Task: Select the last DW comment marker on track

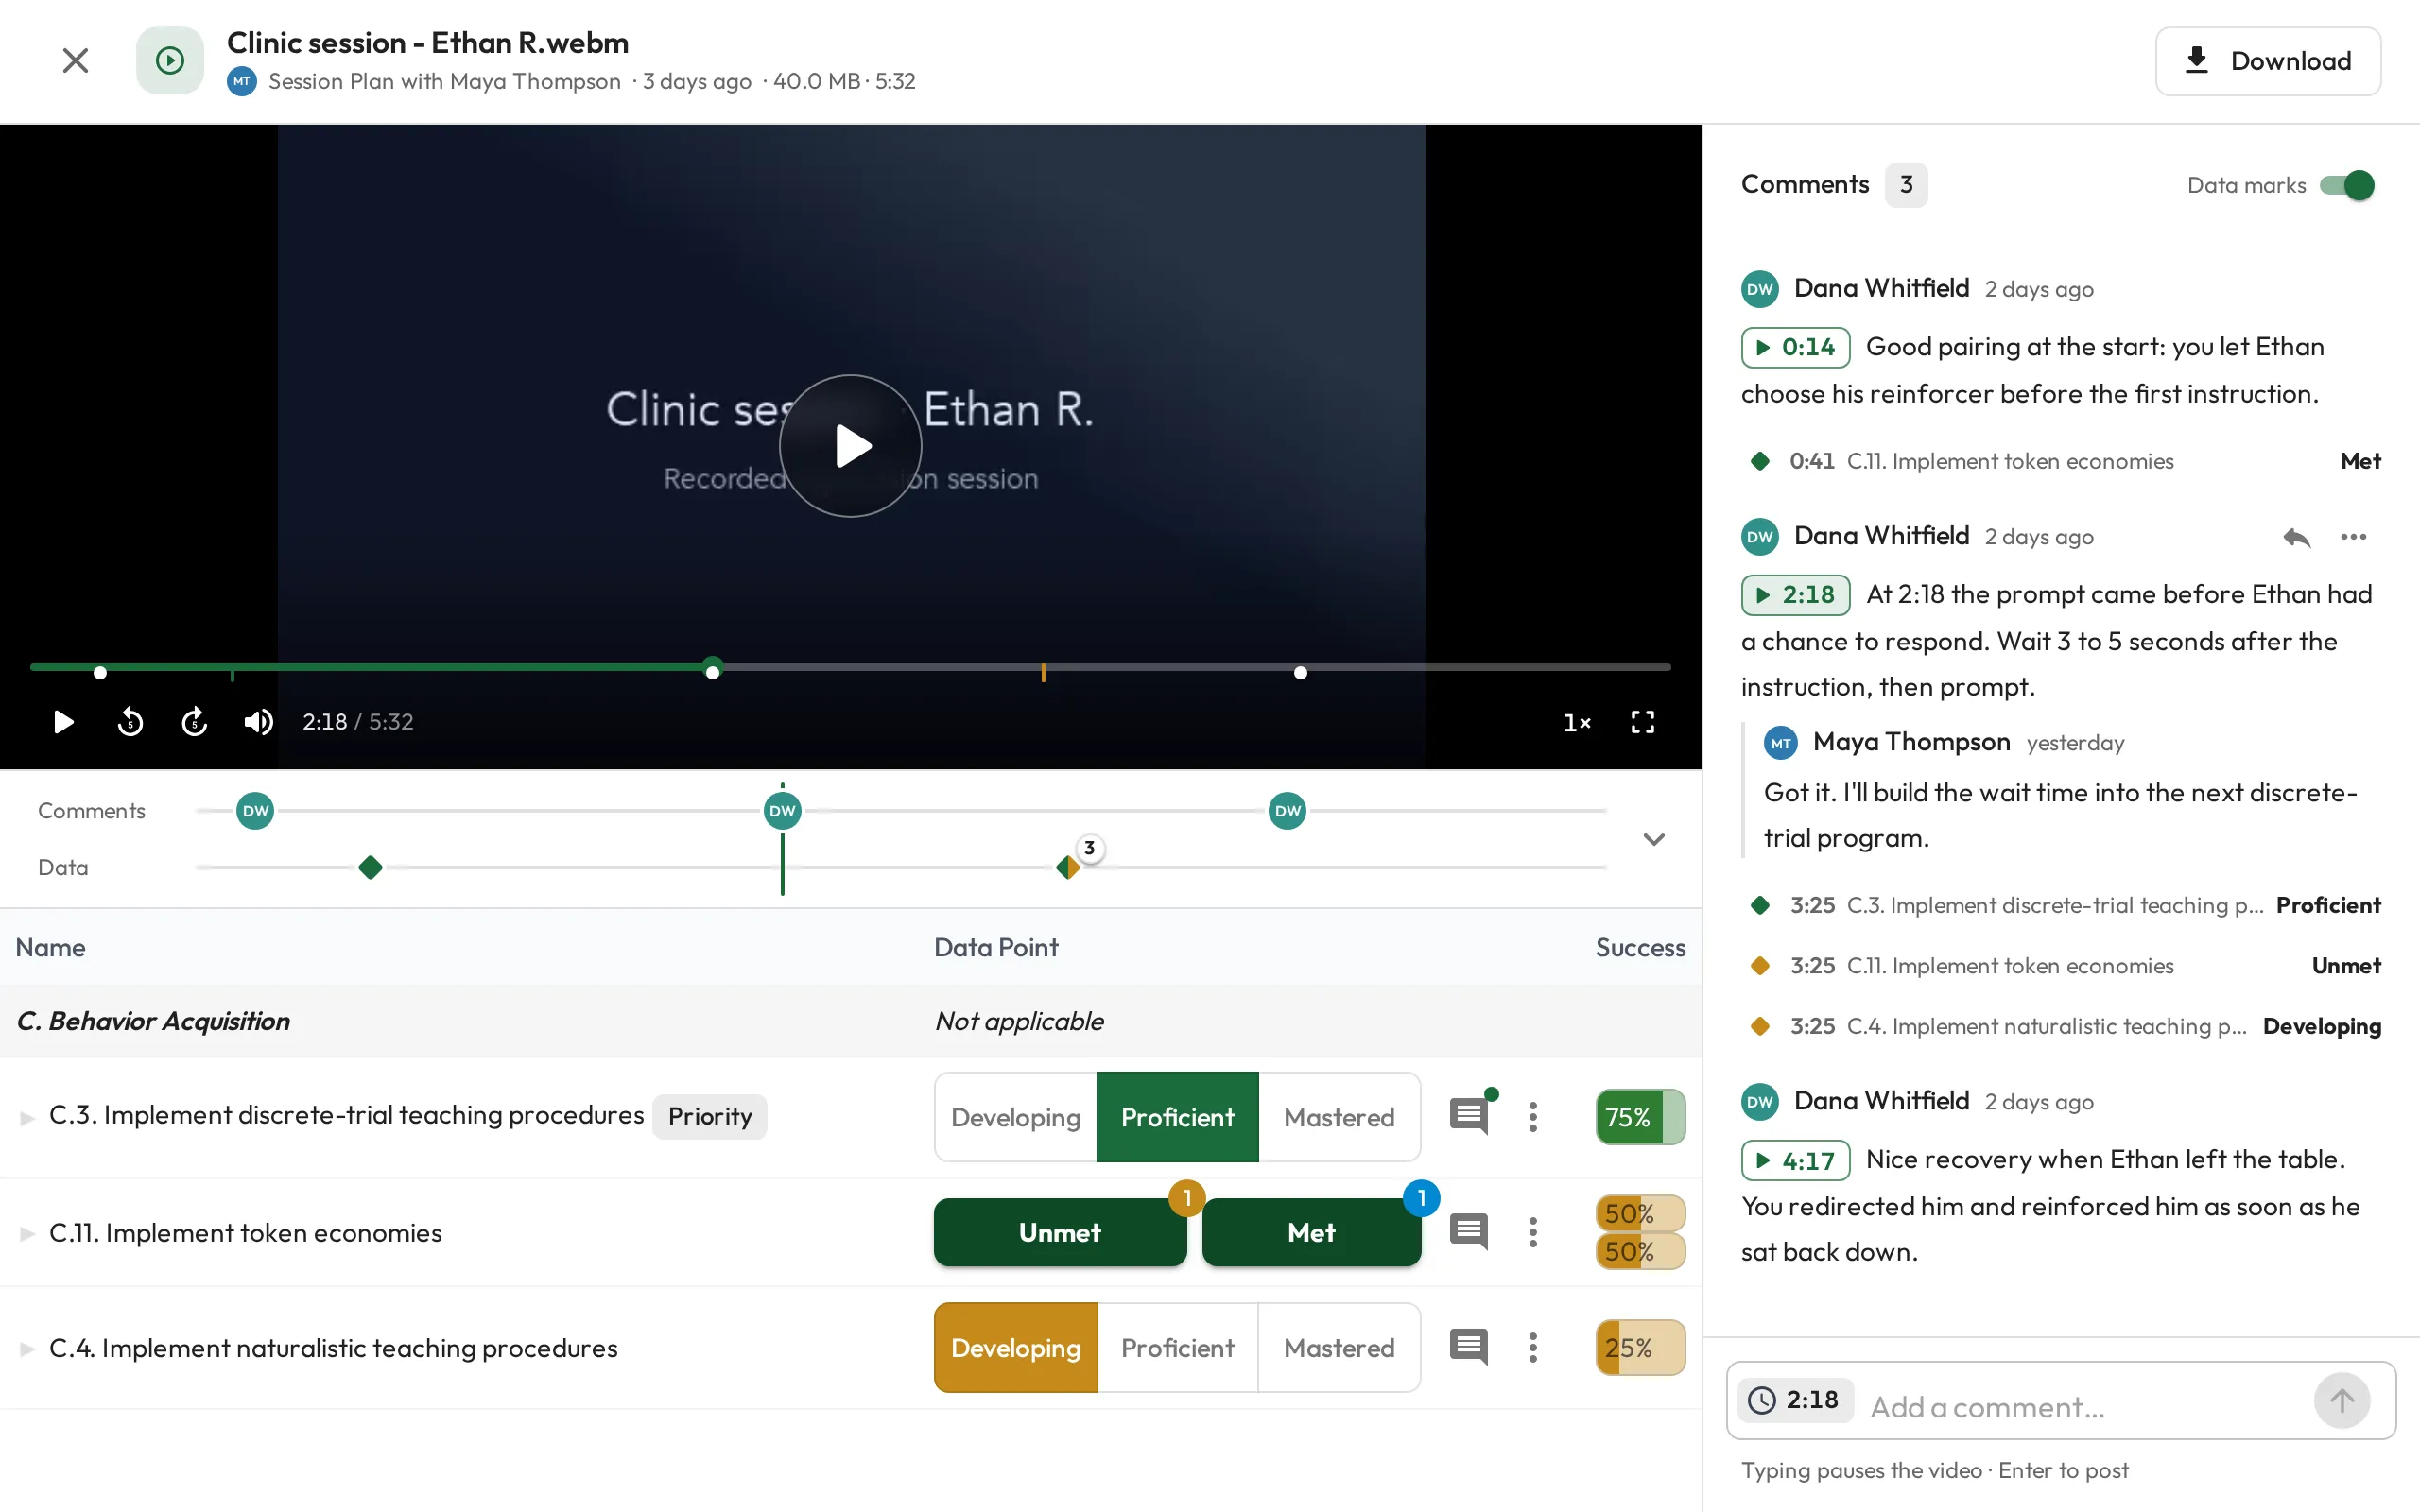Action: pyautogui.click(x=1287, y=811)
